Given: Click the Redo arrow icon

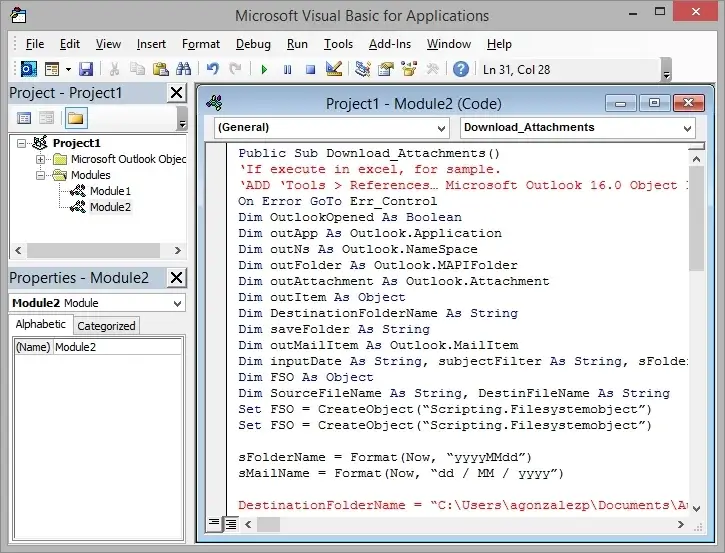Looking at the screenshot, I should (x=235, y=69).
